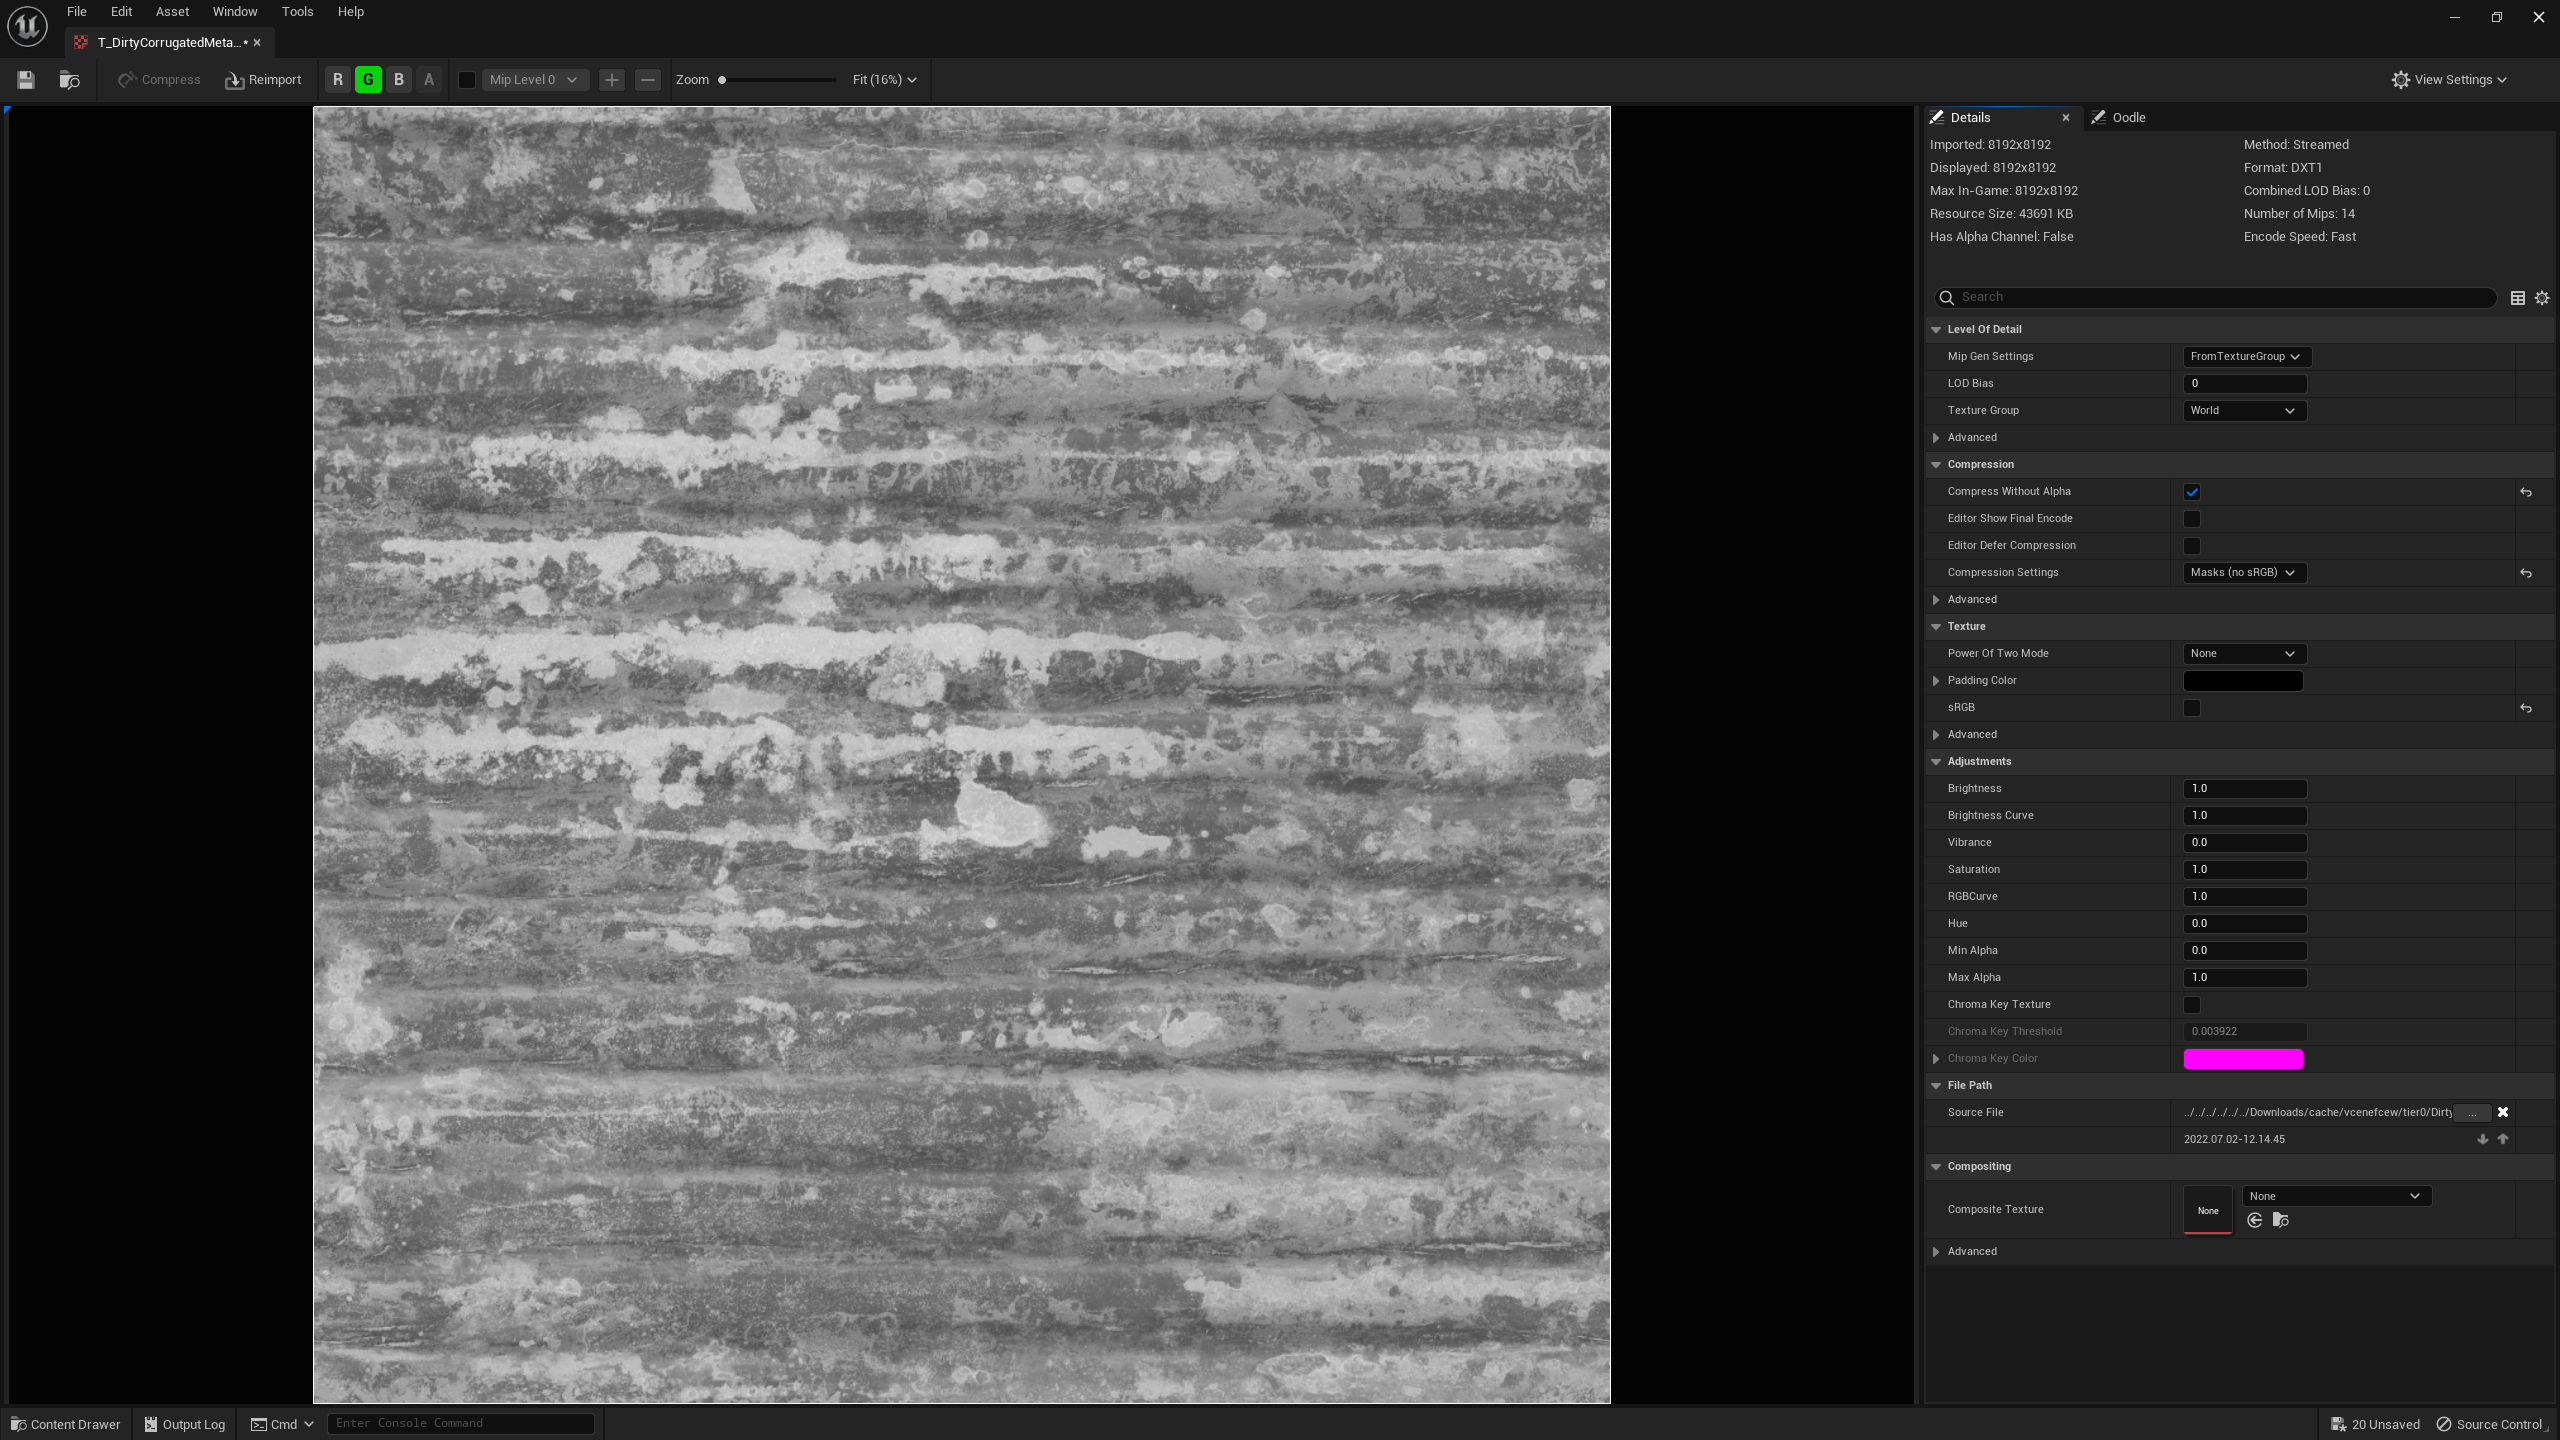This screenshot has height=1440, width=2560.
Task: Enable the sRGB checkbox
Action: coord(2192,708)
